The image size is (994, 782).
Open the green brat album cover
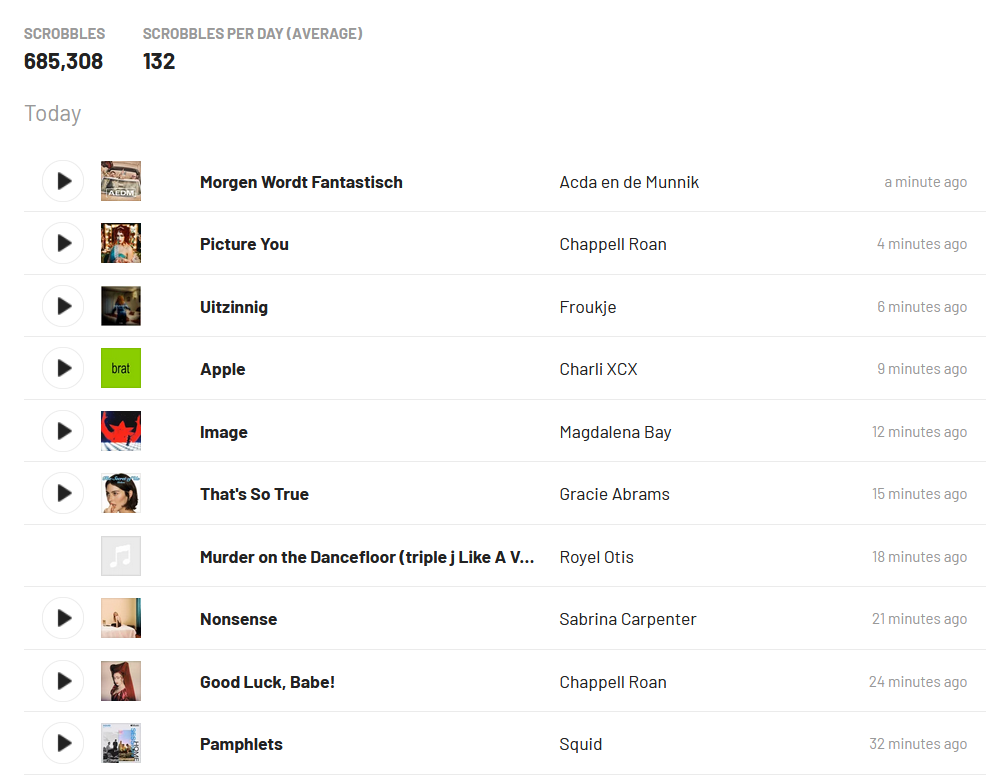121,368
